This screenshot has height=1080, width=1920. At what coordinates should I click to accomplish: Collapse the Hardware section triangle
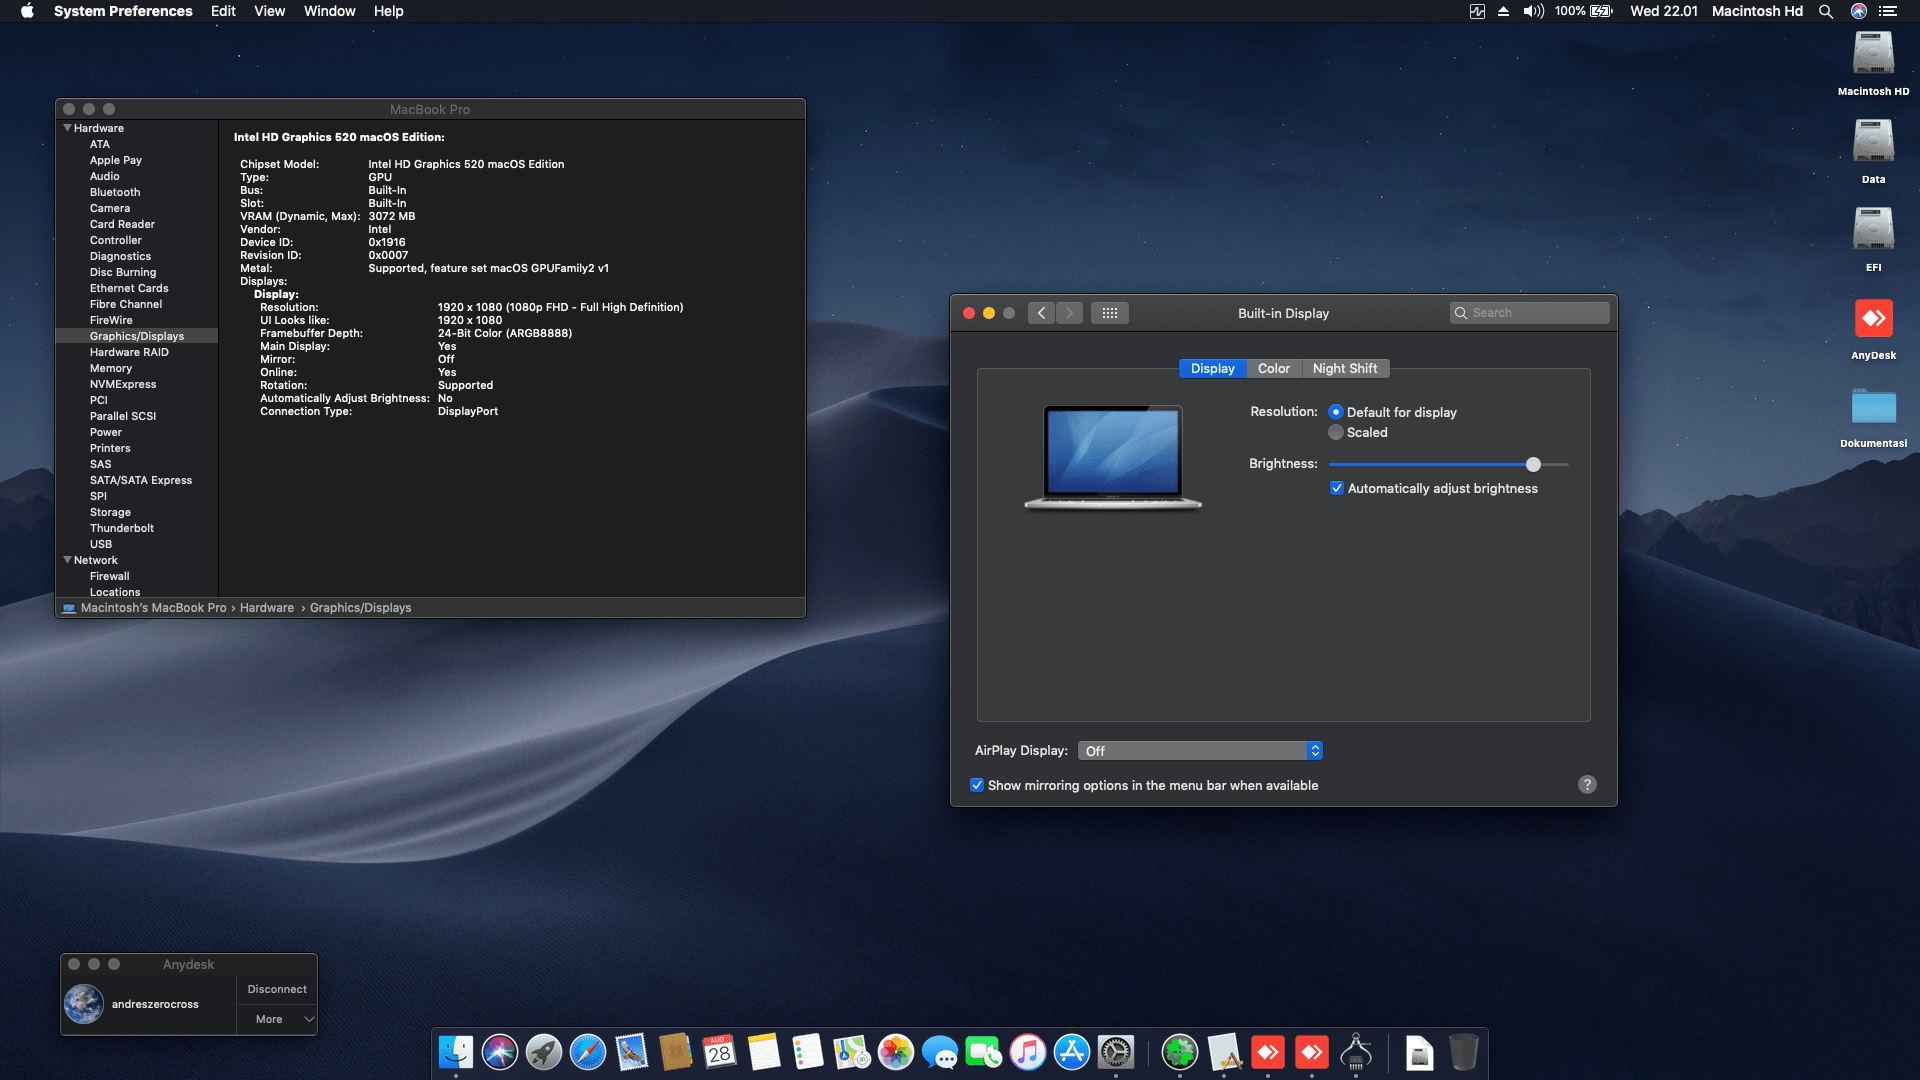pos(67,128)
